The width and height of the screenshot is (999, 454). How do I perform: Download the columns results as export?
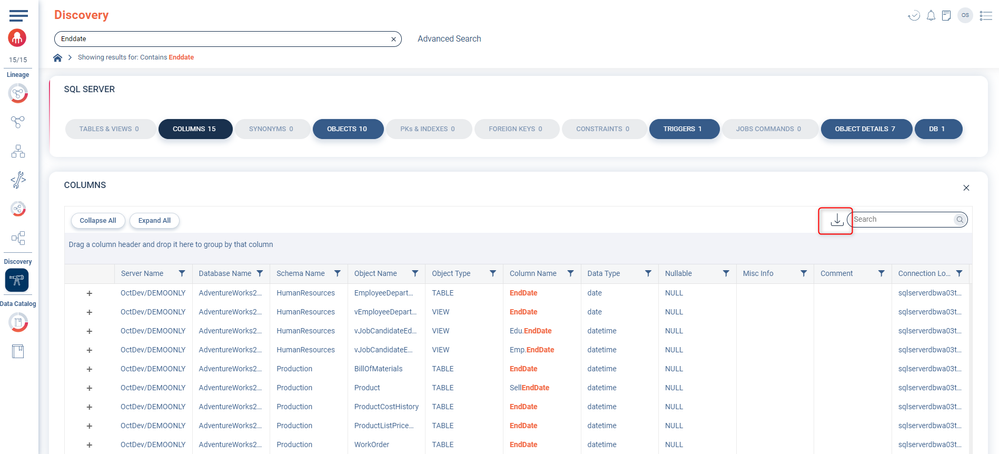[x=837, y=220]
